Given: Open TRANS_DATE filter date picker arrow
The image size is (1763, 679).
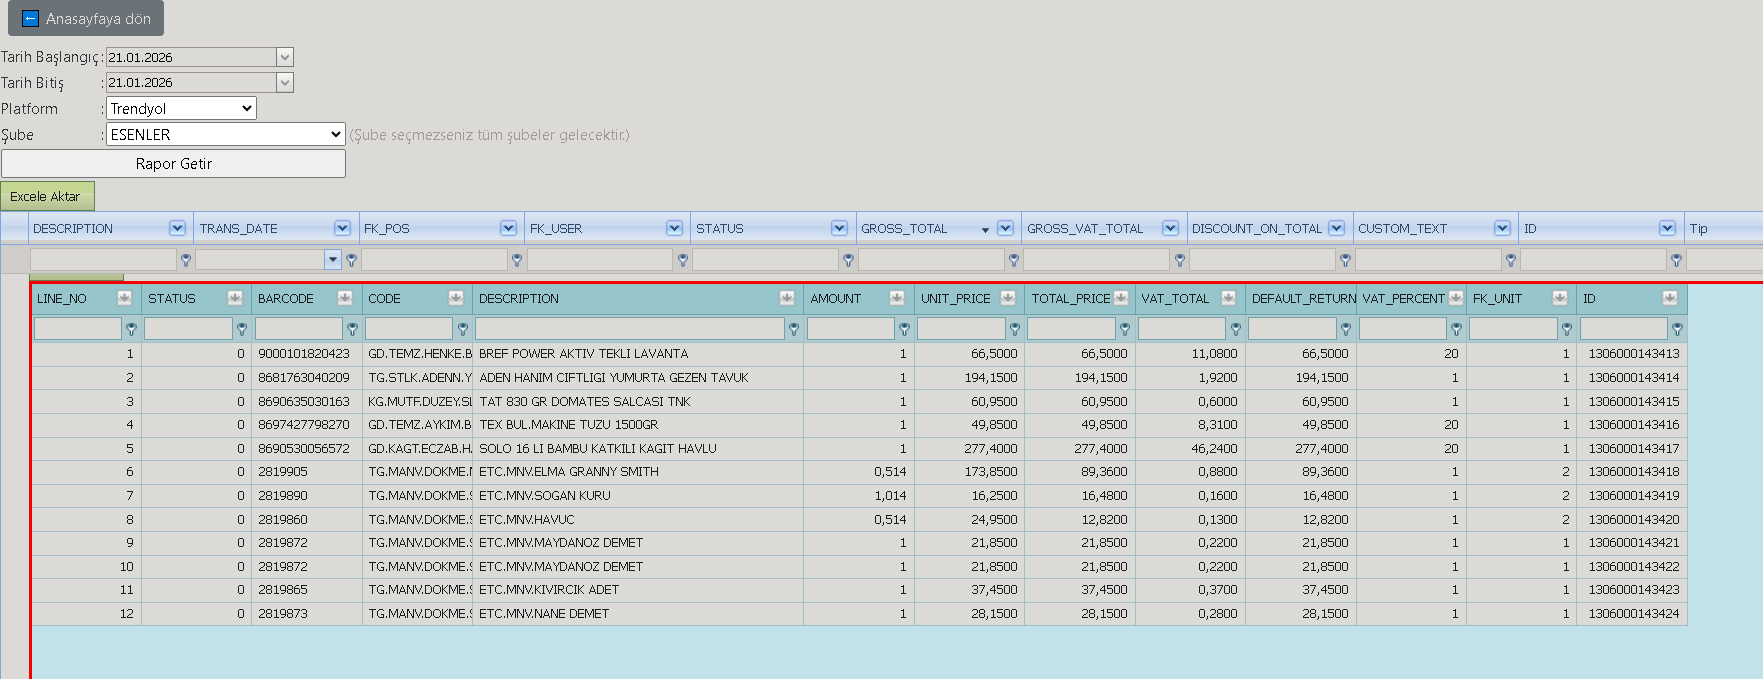Looking at the screenshot, I should point(333,260).
